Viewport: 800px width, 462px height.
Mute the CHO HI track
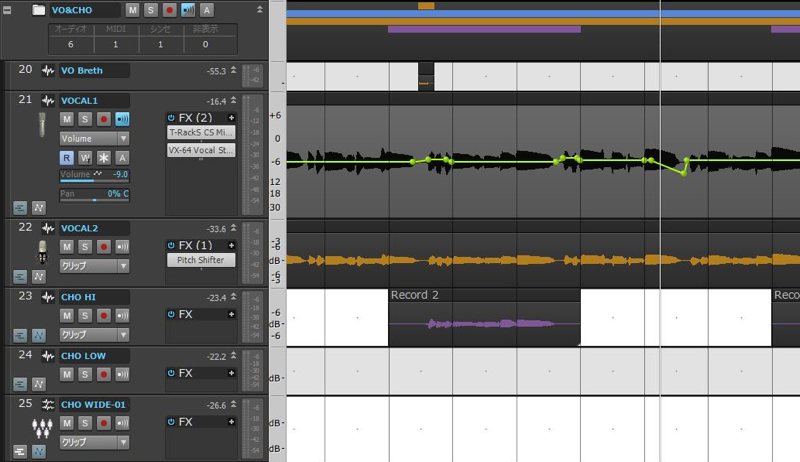point(67,316)
